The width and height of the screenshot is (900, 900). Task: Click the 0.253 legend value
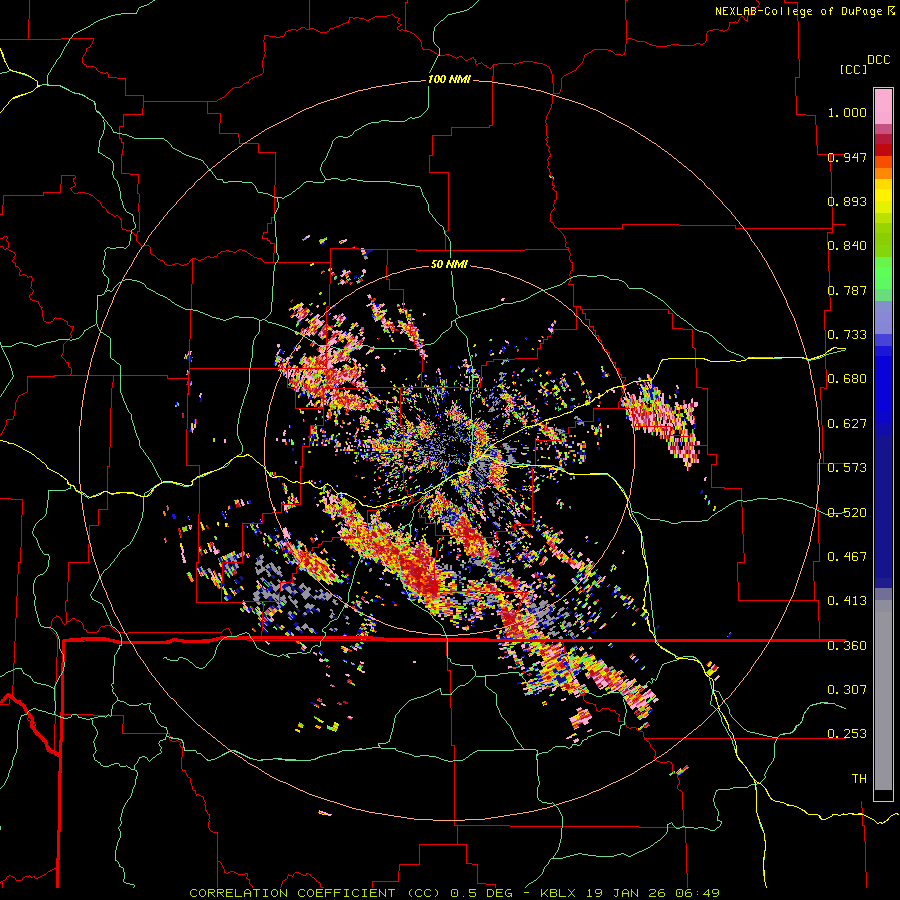(x=847, y=734)
